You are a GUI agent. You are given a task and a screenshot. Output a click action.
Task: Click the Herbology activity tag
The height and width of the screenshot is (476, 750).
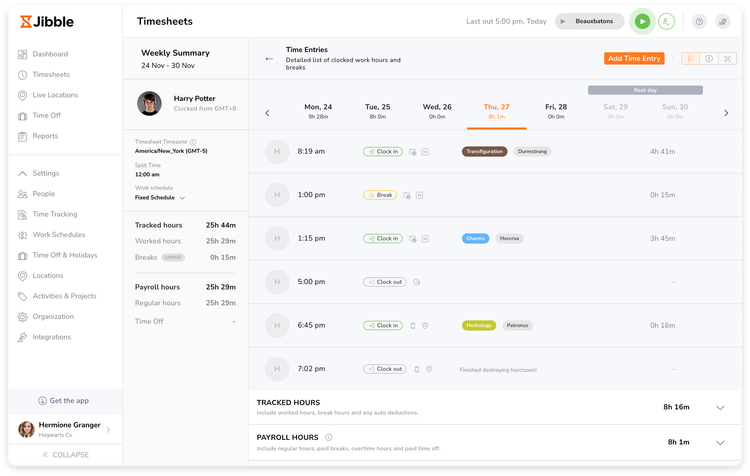tap(479, 326)
